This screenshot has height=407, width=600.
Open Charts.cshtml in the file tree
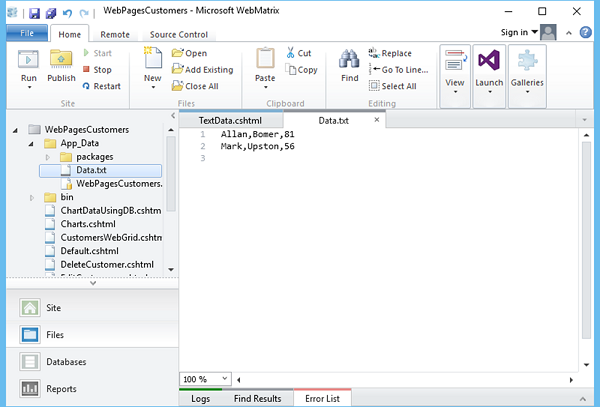coord(88,224)
